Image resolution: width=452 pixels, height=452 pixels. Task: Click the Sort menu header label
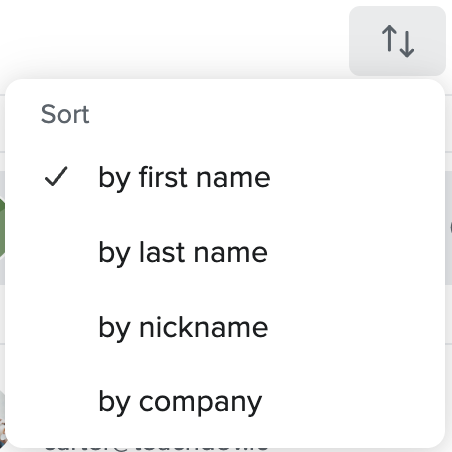(65, 114)
